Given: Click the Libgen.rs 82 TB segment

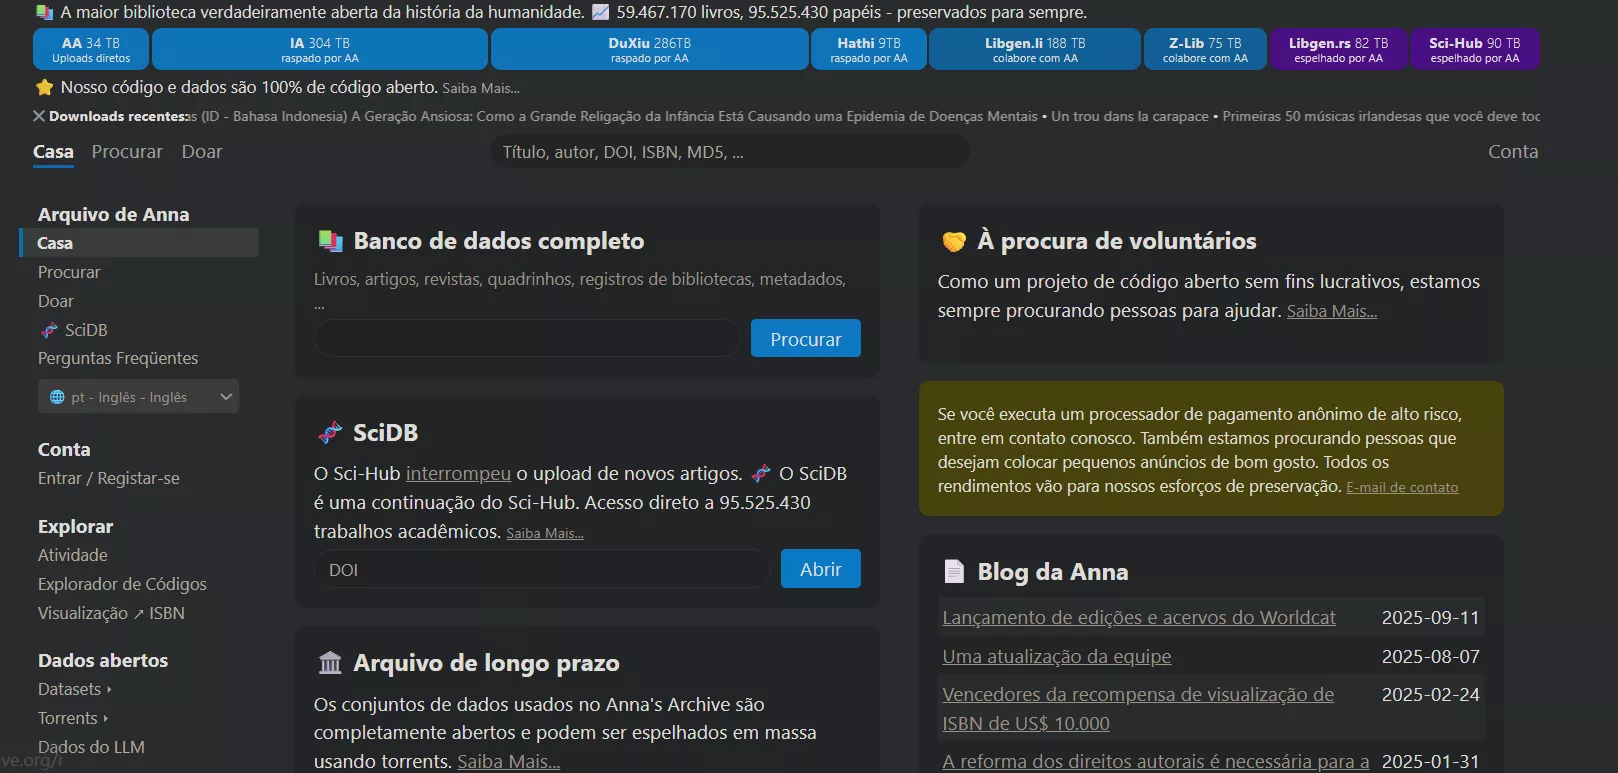Looking at the screenshot, I should coord(1338,49).
